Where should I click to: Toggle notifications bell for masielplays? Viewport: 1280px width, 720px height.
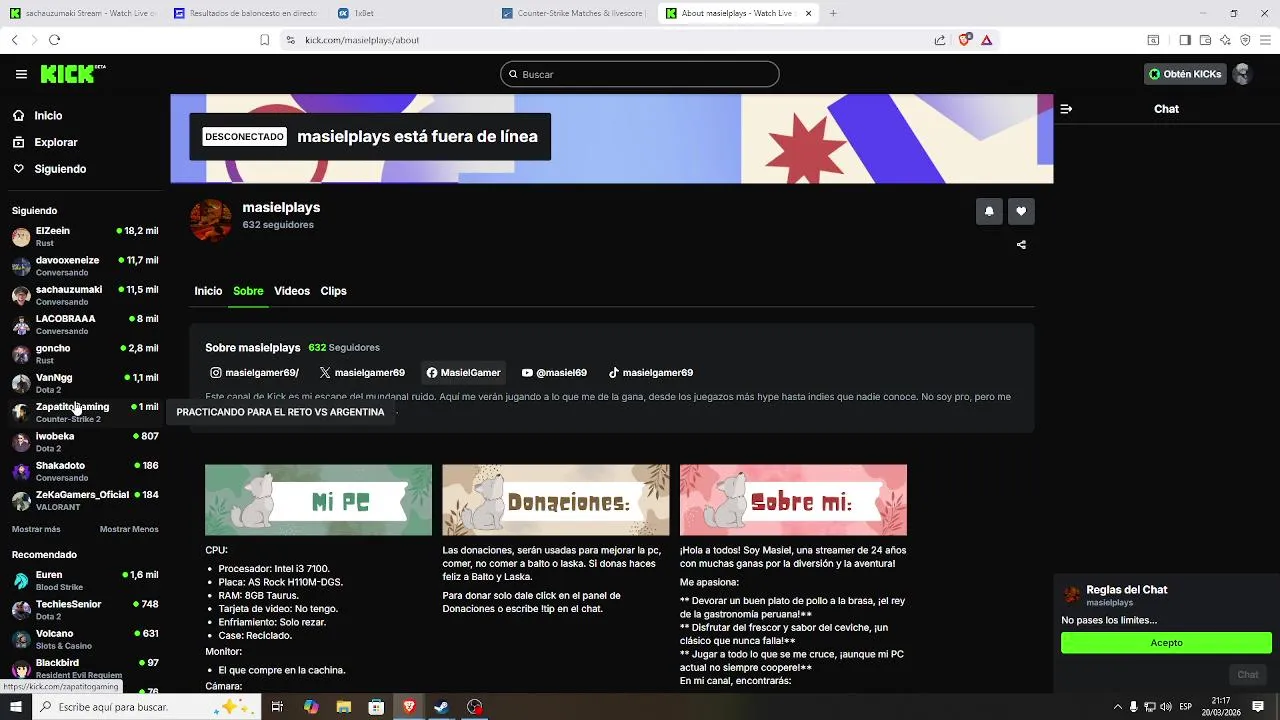[x=989, y=211]
